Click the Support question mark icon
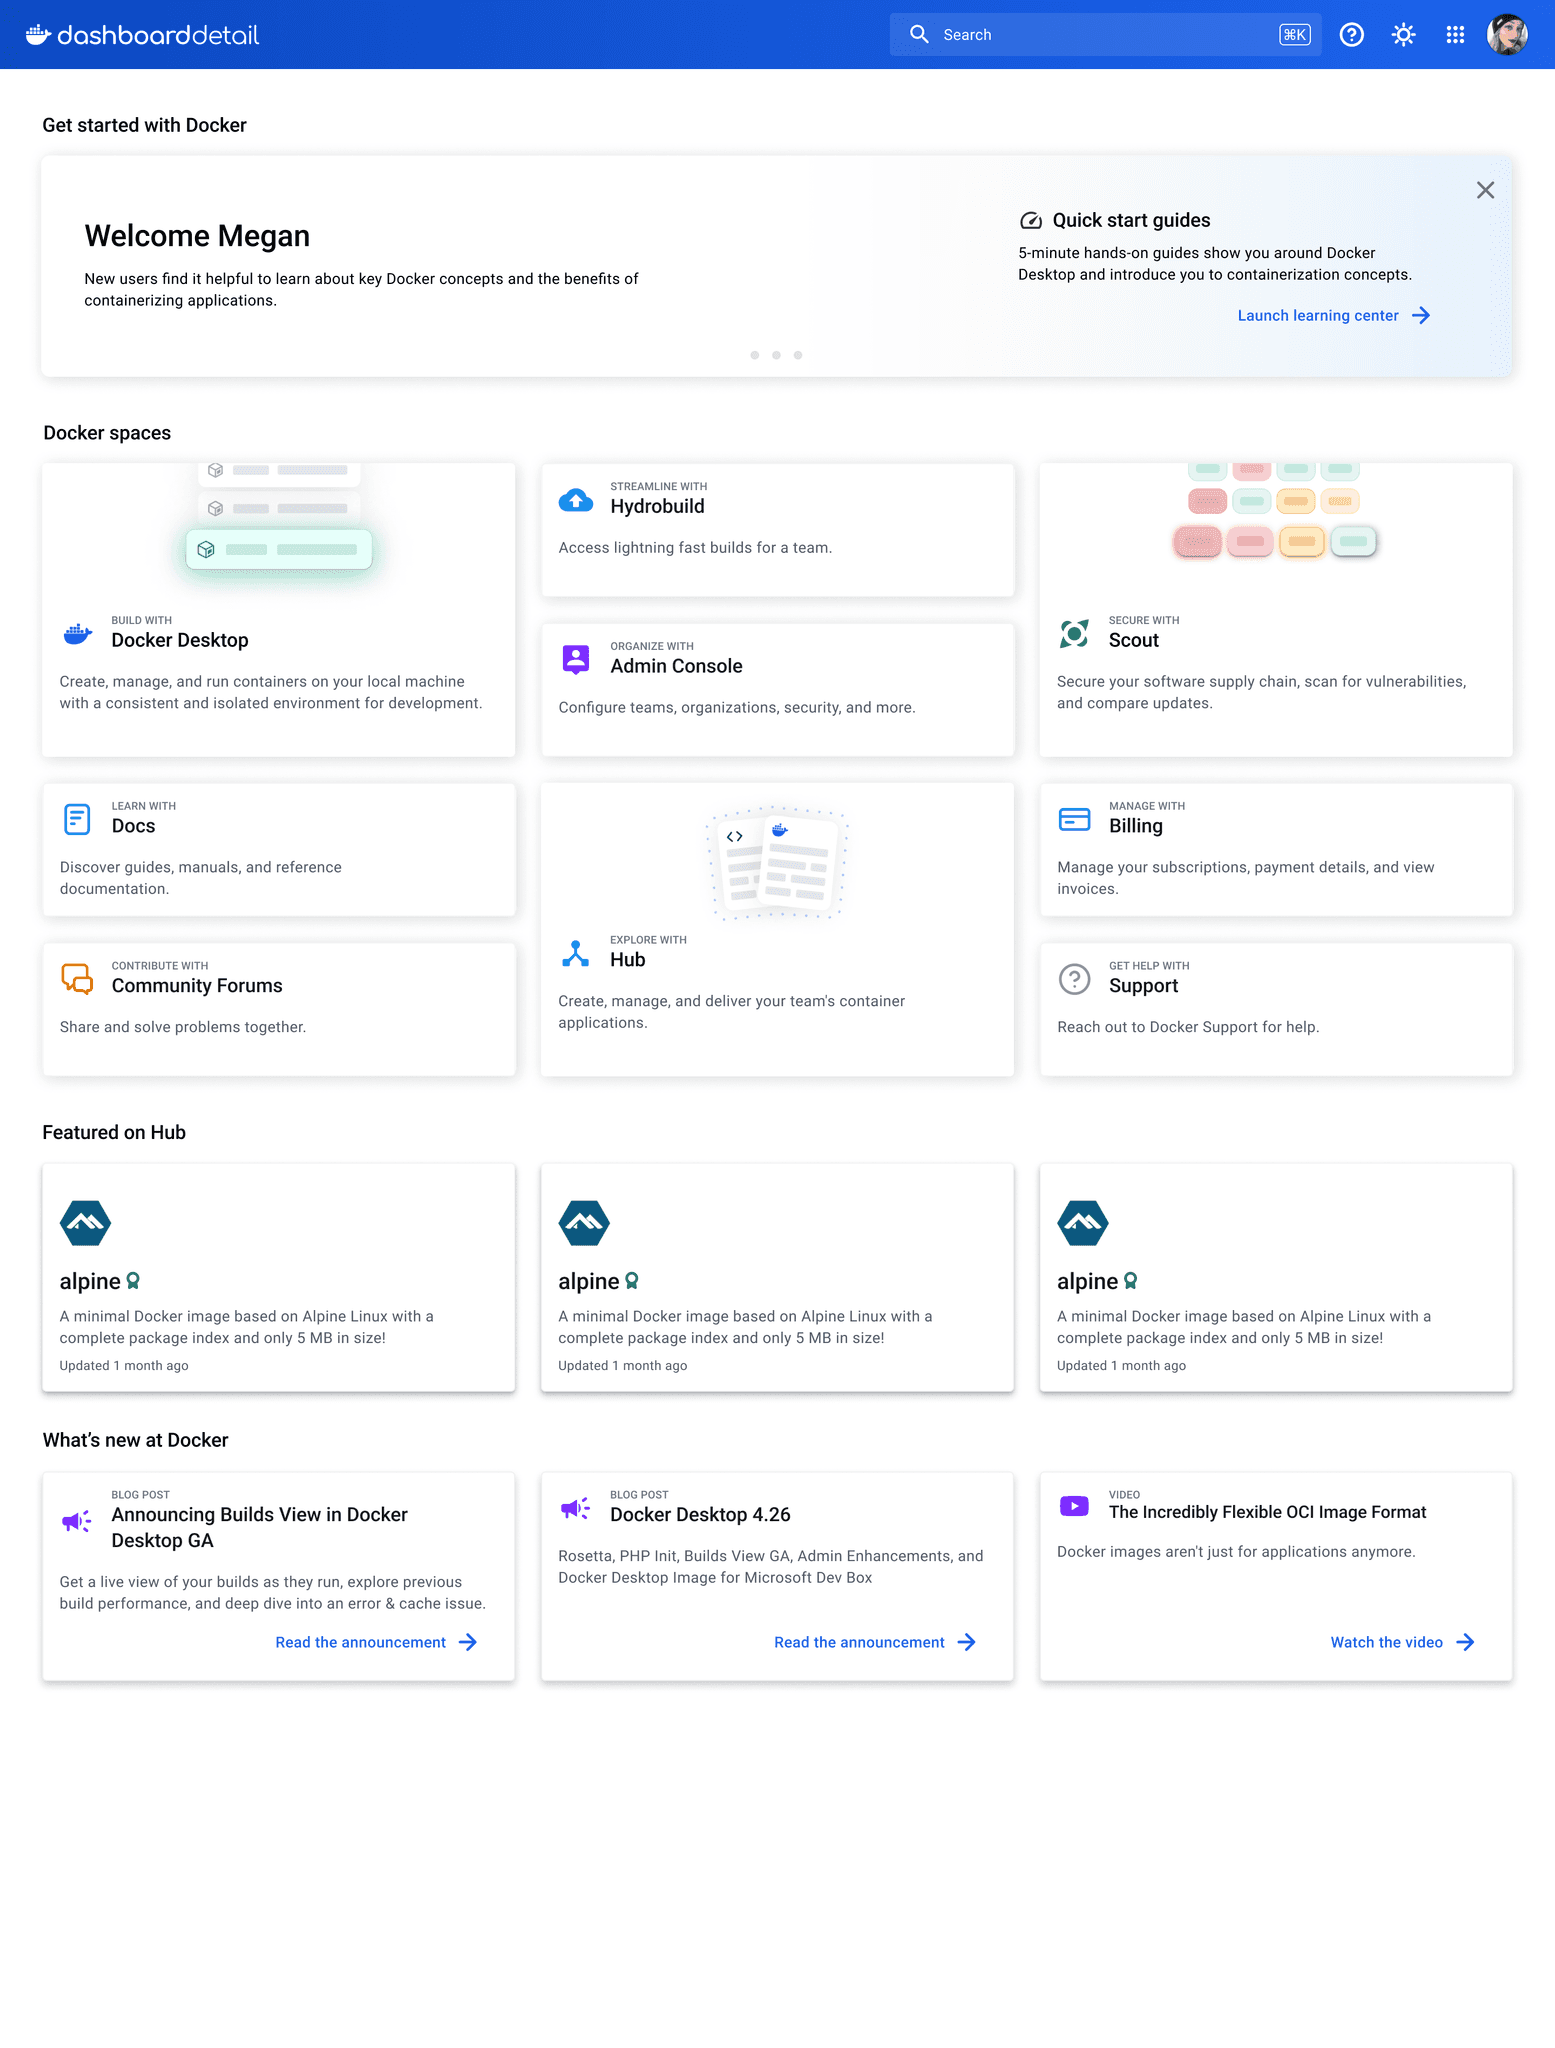The image size is (1555, 2048). coord(1074,979)
